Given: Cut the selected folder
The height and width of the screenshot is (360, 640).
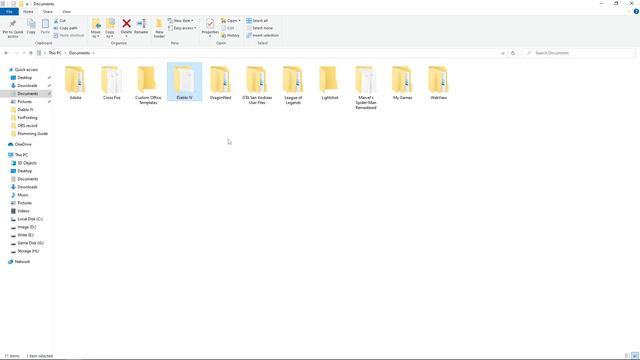Looking at the screenshot, I should click(60, 20).
